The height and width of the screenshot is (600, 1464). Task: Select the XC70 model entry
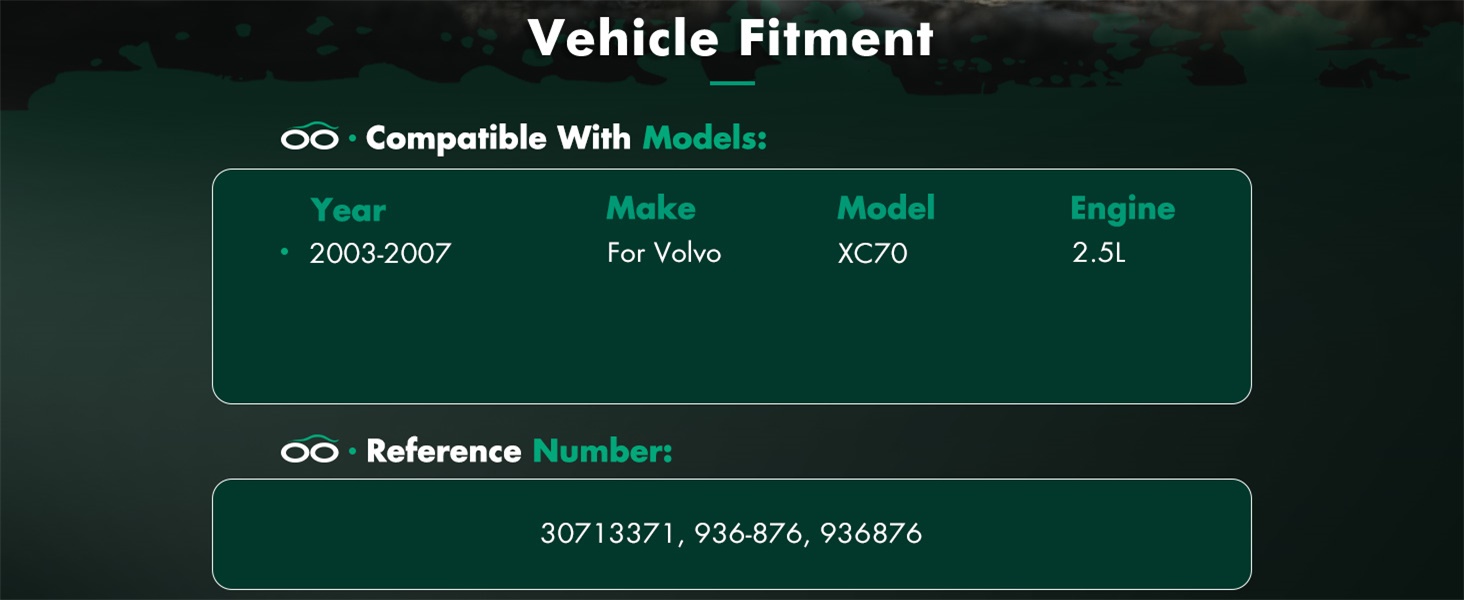coord(873,253)
